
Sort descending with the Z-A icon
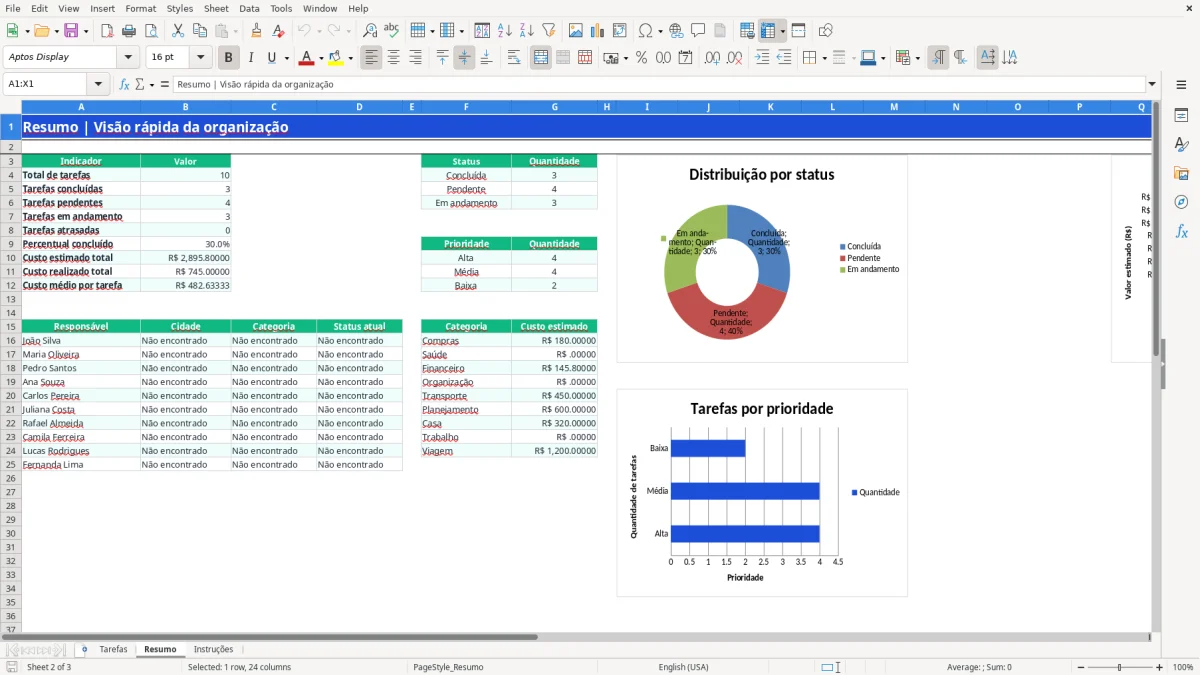point(526,31)
